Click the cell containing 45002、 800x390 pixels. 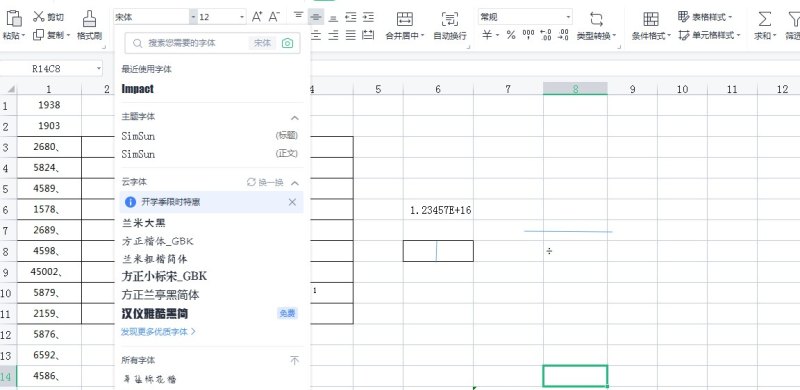[x=49, y=272]
